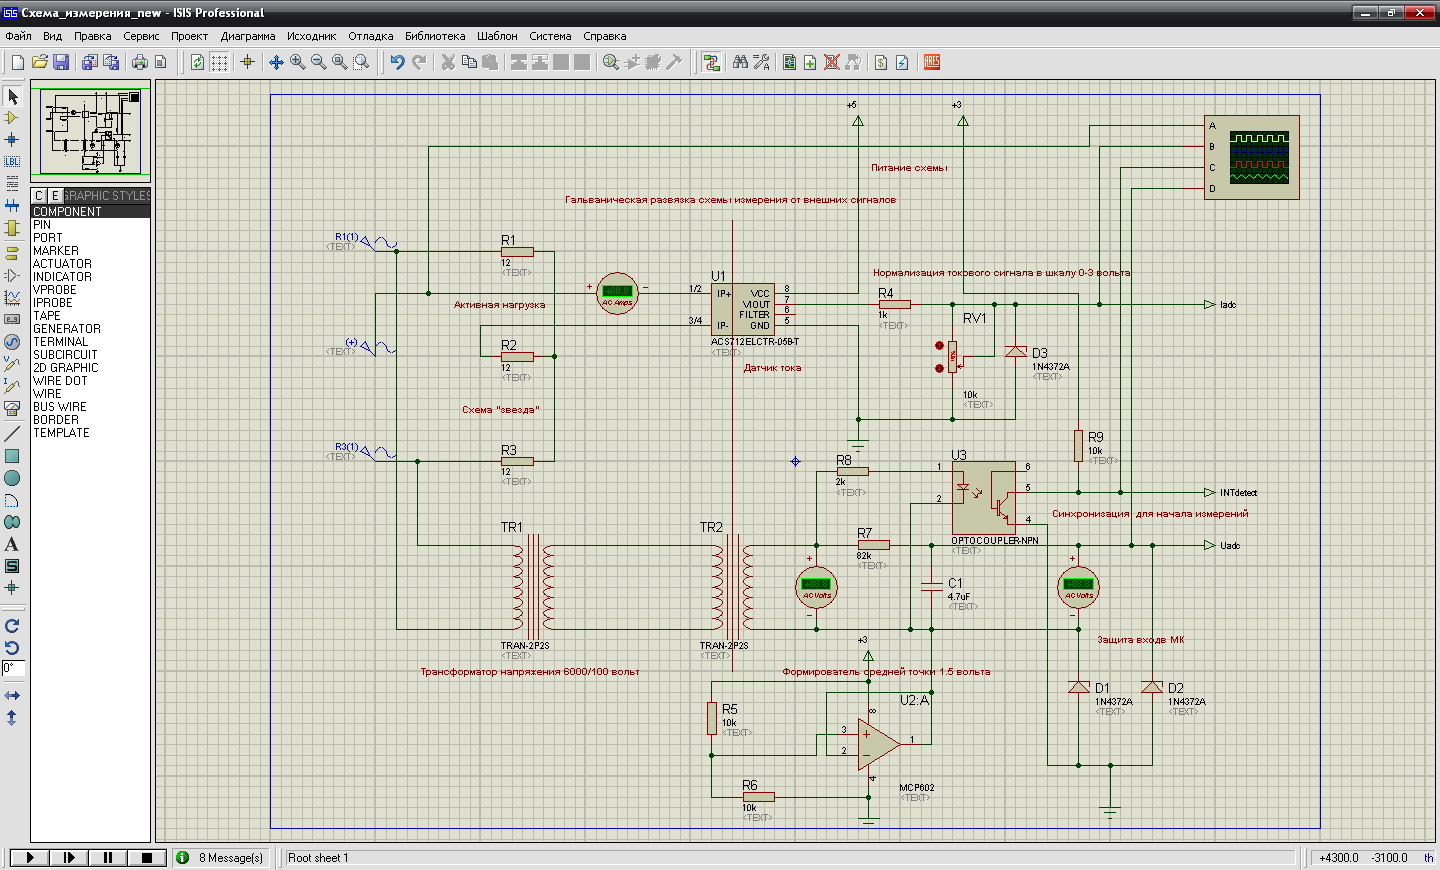Click the Save design icon
Image resolution: width=1440 pixels, height=870 pixels.
click(61, 62)
